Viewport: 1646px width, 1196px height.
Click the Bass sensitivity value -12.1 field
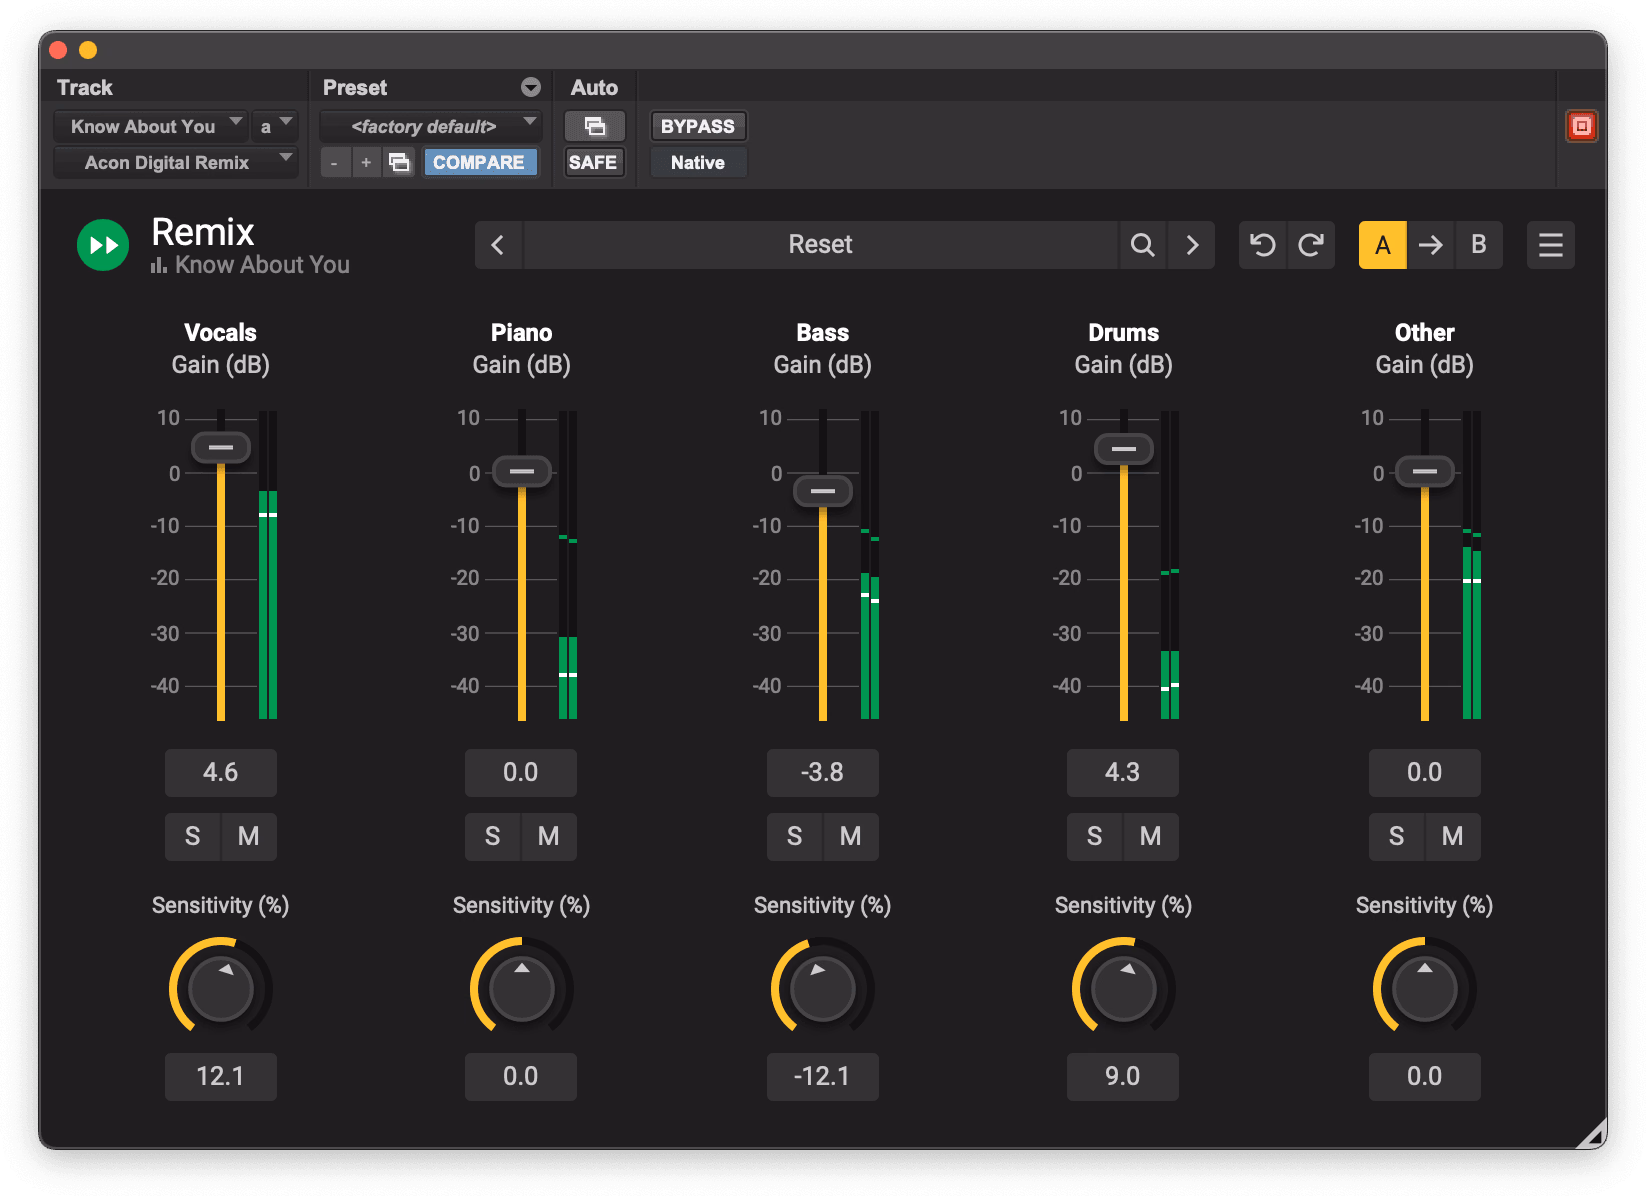coord(823,1076)
